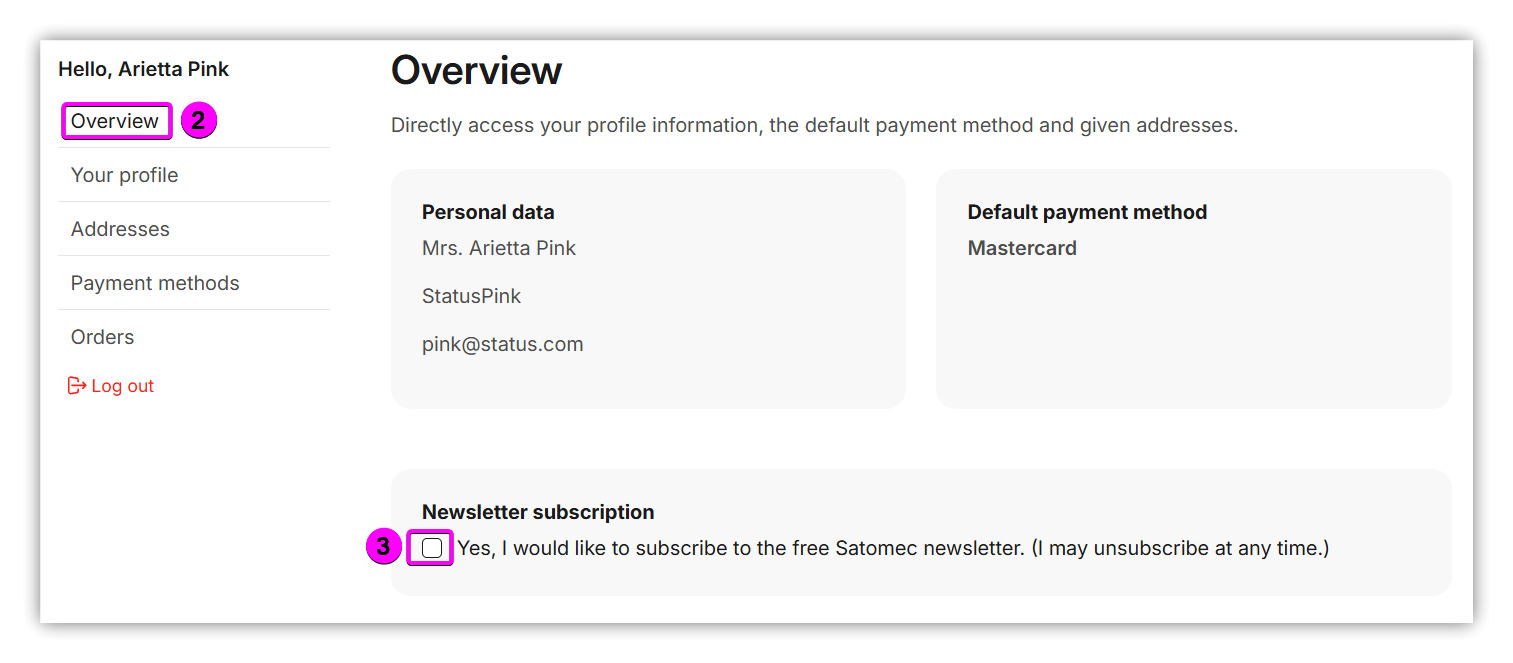Click the pink number 3 marker badge
1513x663 pixels.
point(384,548)
